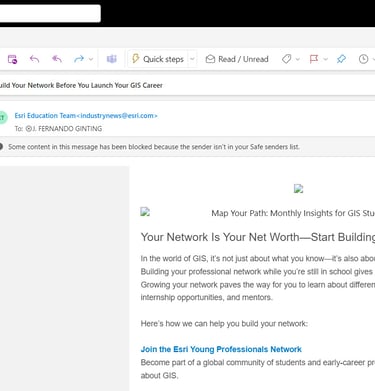Pin the message with the pin icon
The image size is (375, 391).
coord(341,59)
